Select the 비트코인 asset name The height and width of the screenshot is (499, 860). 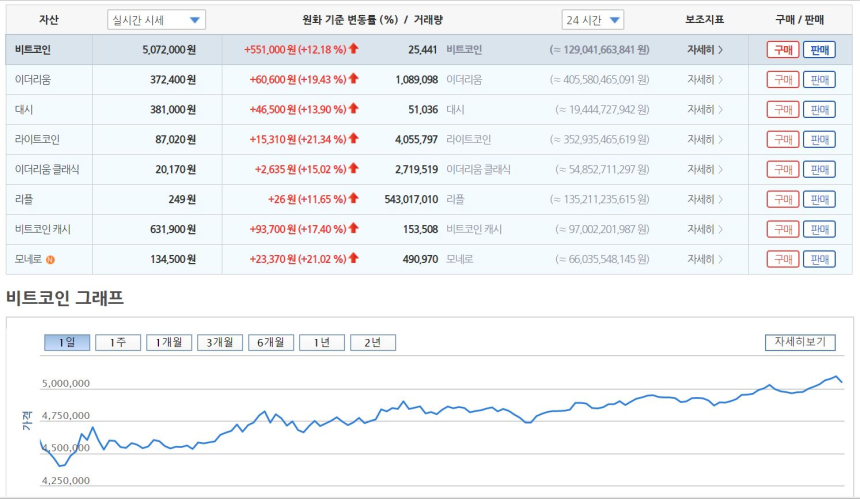pos(33,50)
